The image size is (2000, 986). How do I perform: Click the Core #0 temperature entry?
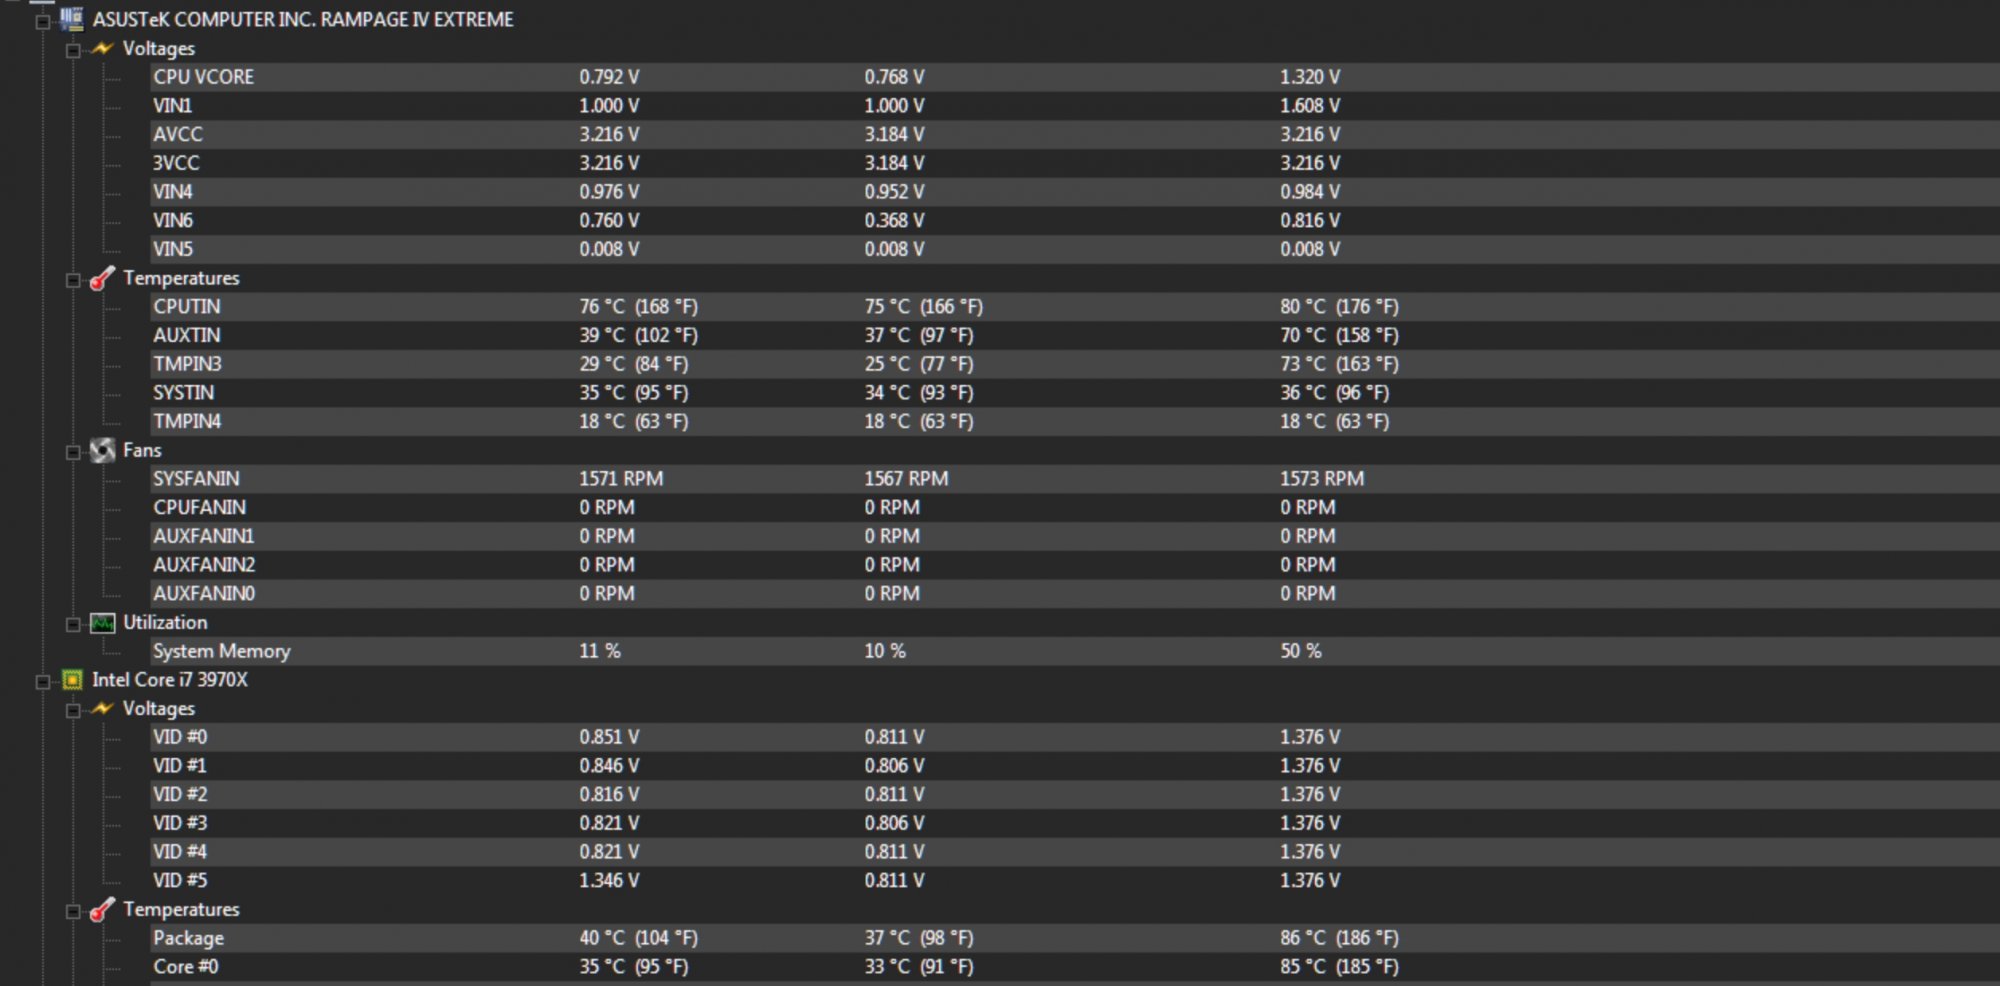pyautogui.click(x=185, y=967)
